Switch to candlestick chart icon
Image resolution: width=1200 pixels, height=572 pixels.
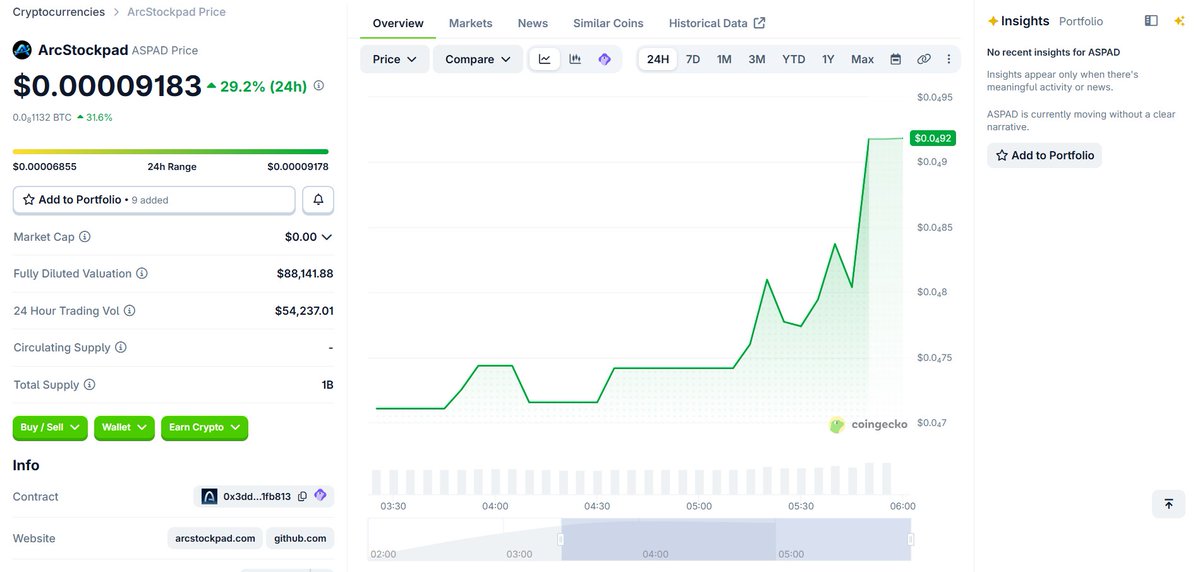point(575,59)
